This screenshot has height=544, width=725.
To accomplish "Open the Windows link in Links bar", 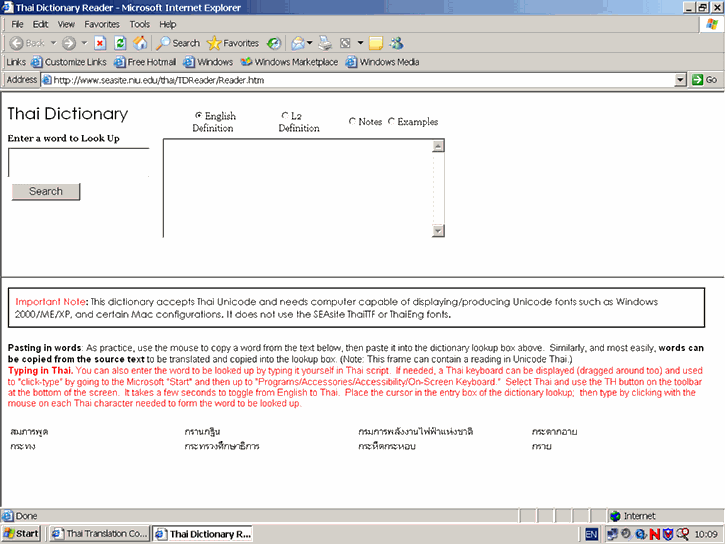I will pyautogui.click(x=208, y=62).
